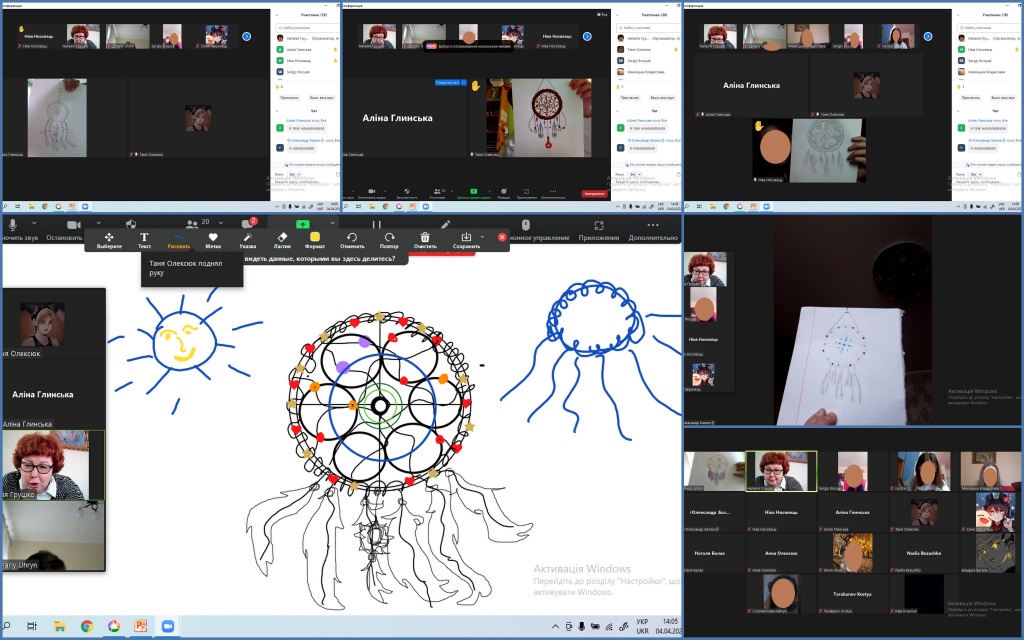1024x640 pixels.
Task: Click Найти участника search in top-middle window
Action: [648, 27]
